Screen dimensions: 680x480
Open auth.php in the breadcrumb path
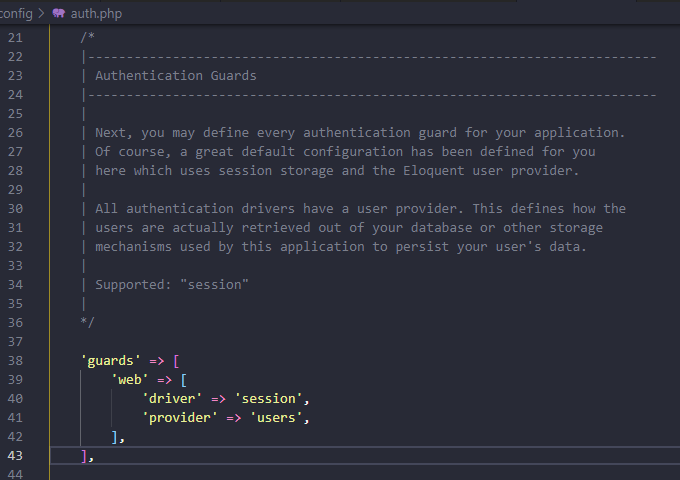tap(96, 13)
